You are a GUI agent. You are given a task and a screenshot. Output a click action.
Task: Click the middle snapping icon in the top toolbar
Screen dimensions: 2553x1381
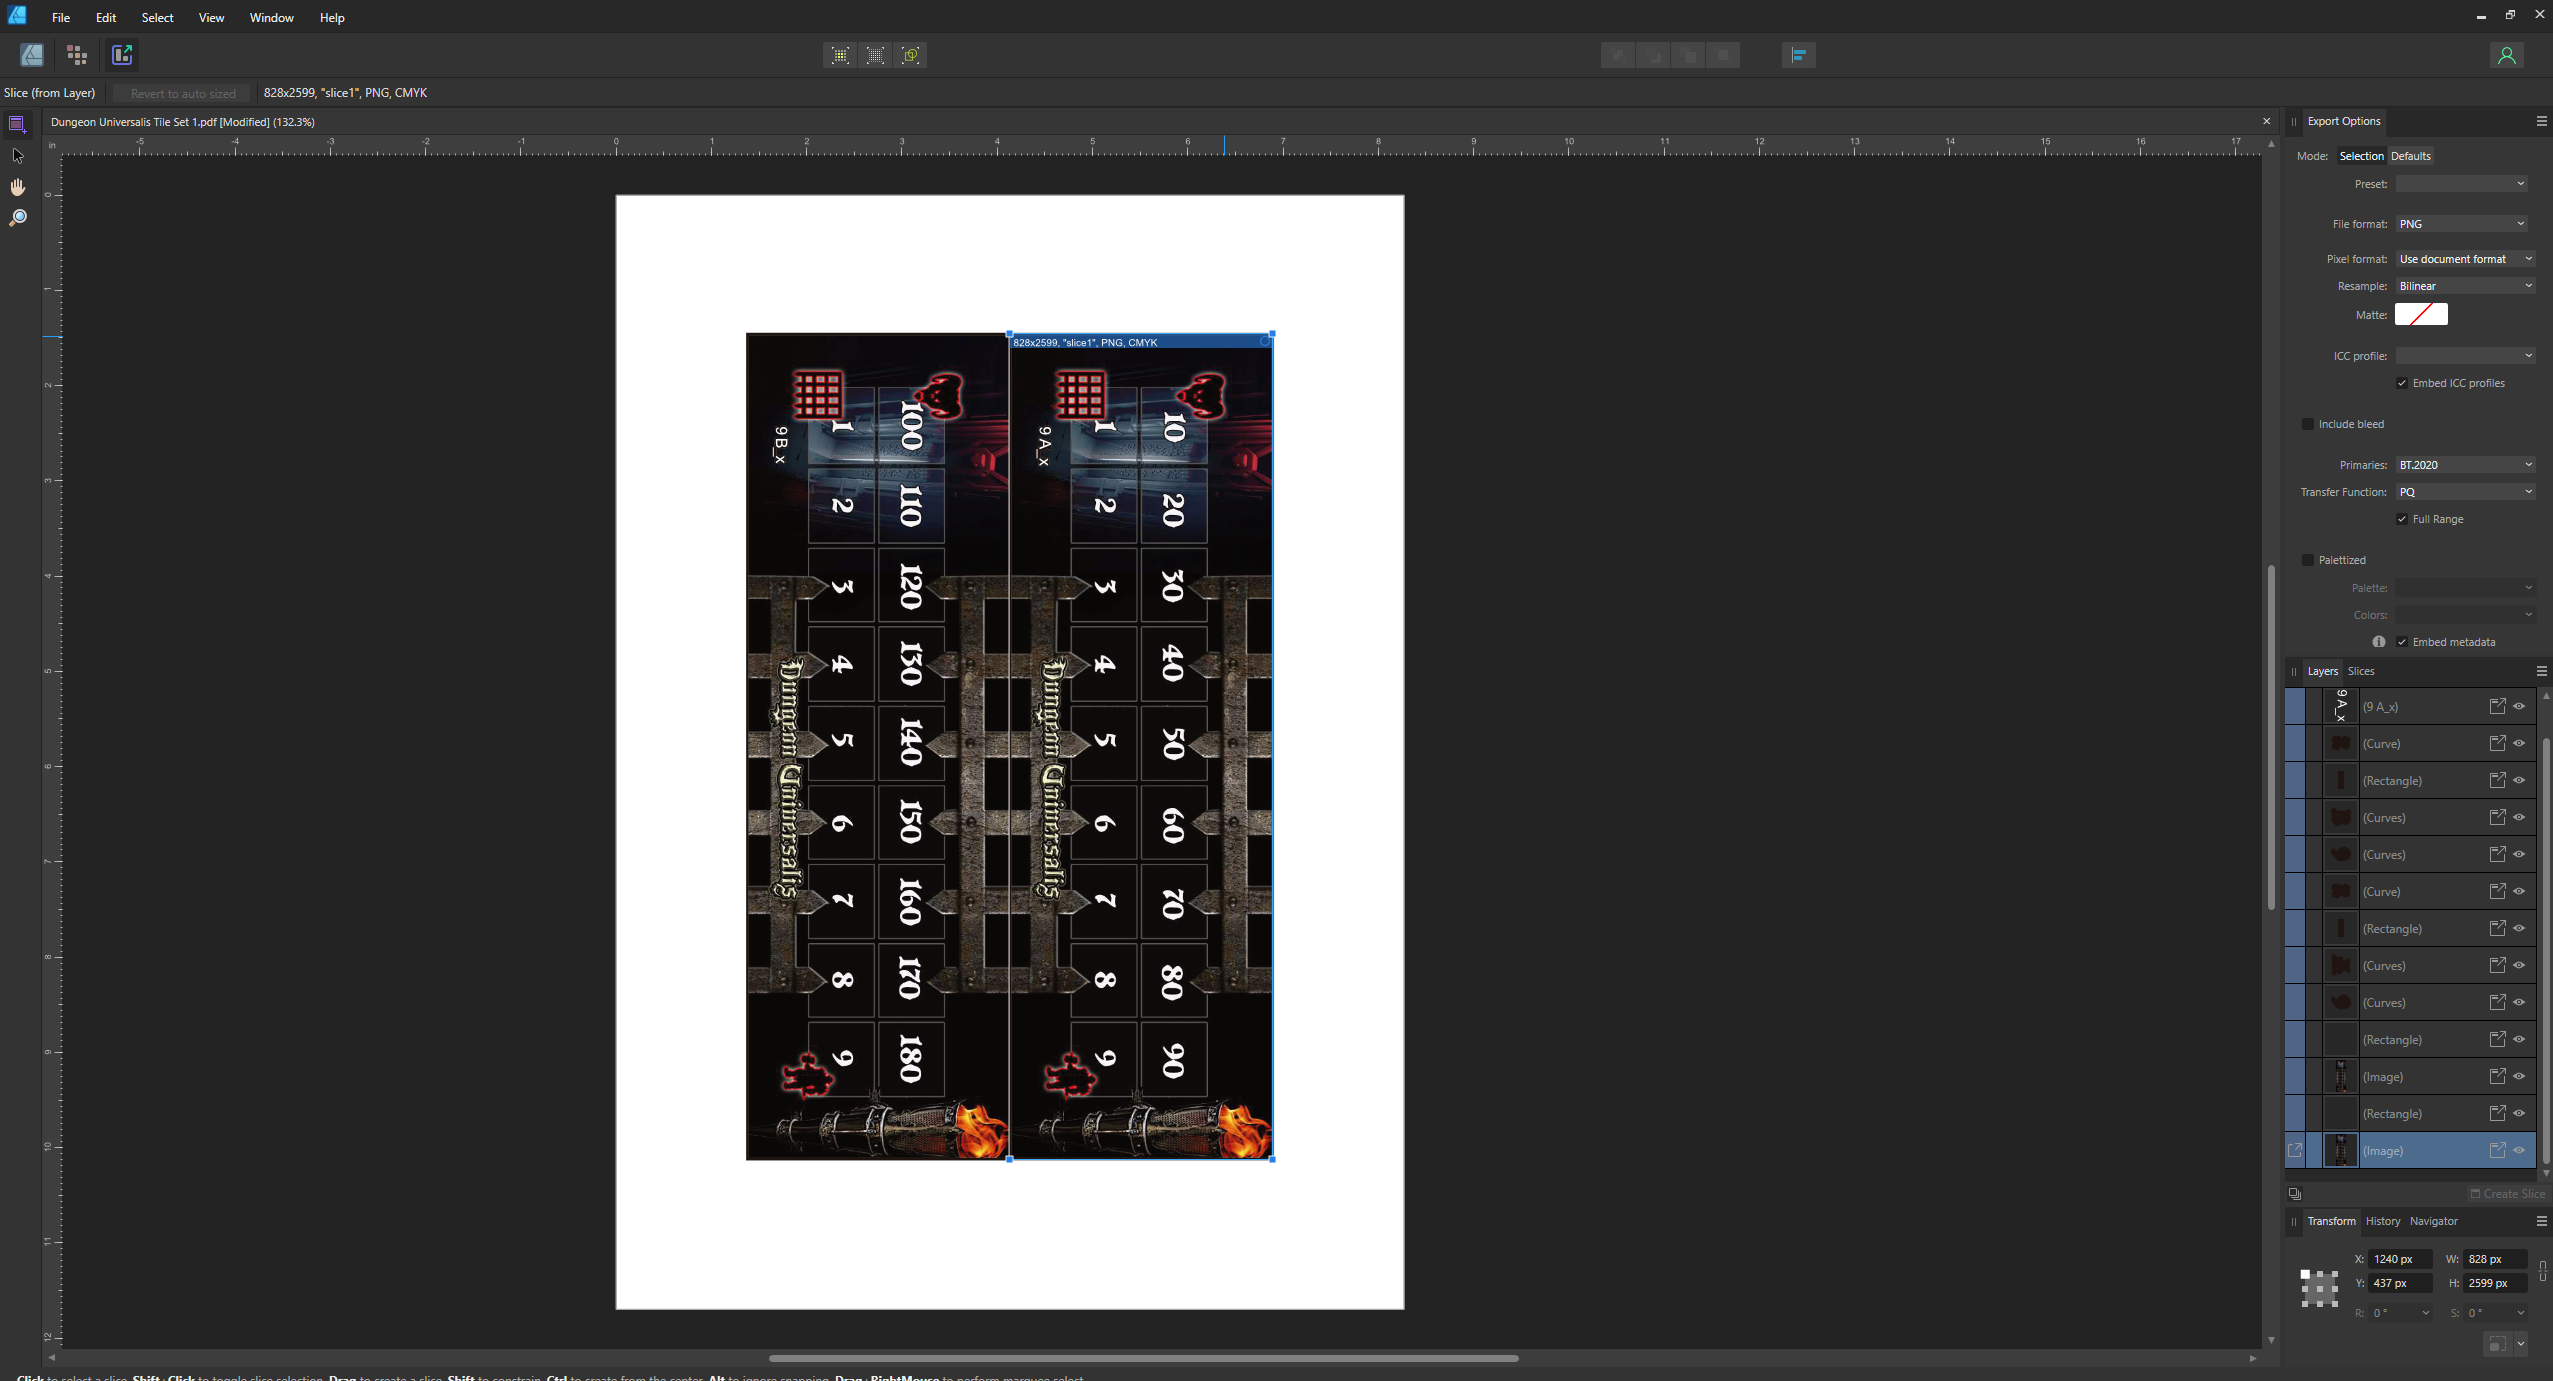pos(876,55)
